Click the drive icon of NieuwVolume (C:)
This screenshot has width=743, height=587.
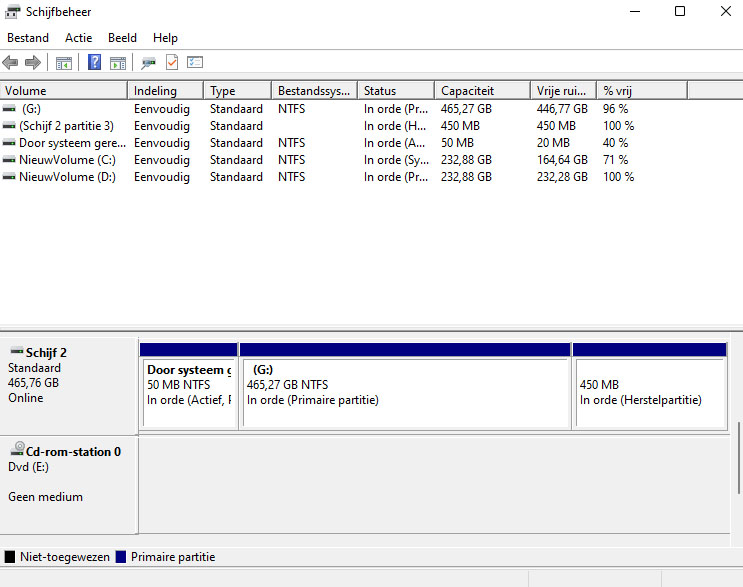(x=9, y=160)
